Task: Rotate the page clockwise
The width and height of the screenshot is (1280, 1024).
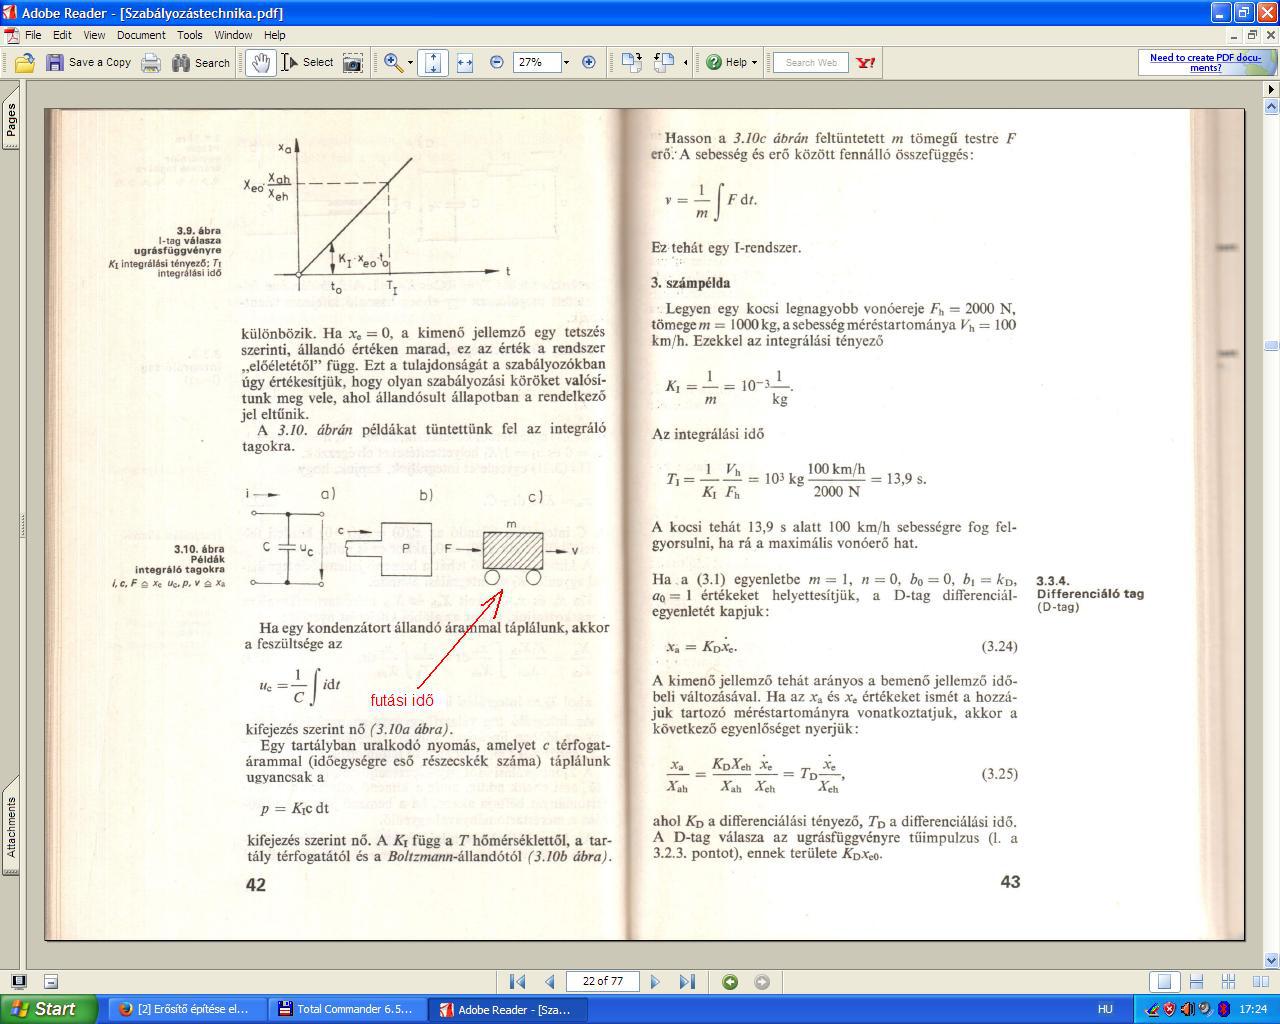Action: point(631,62)
